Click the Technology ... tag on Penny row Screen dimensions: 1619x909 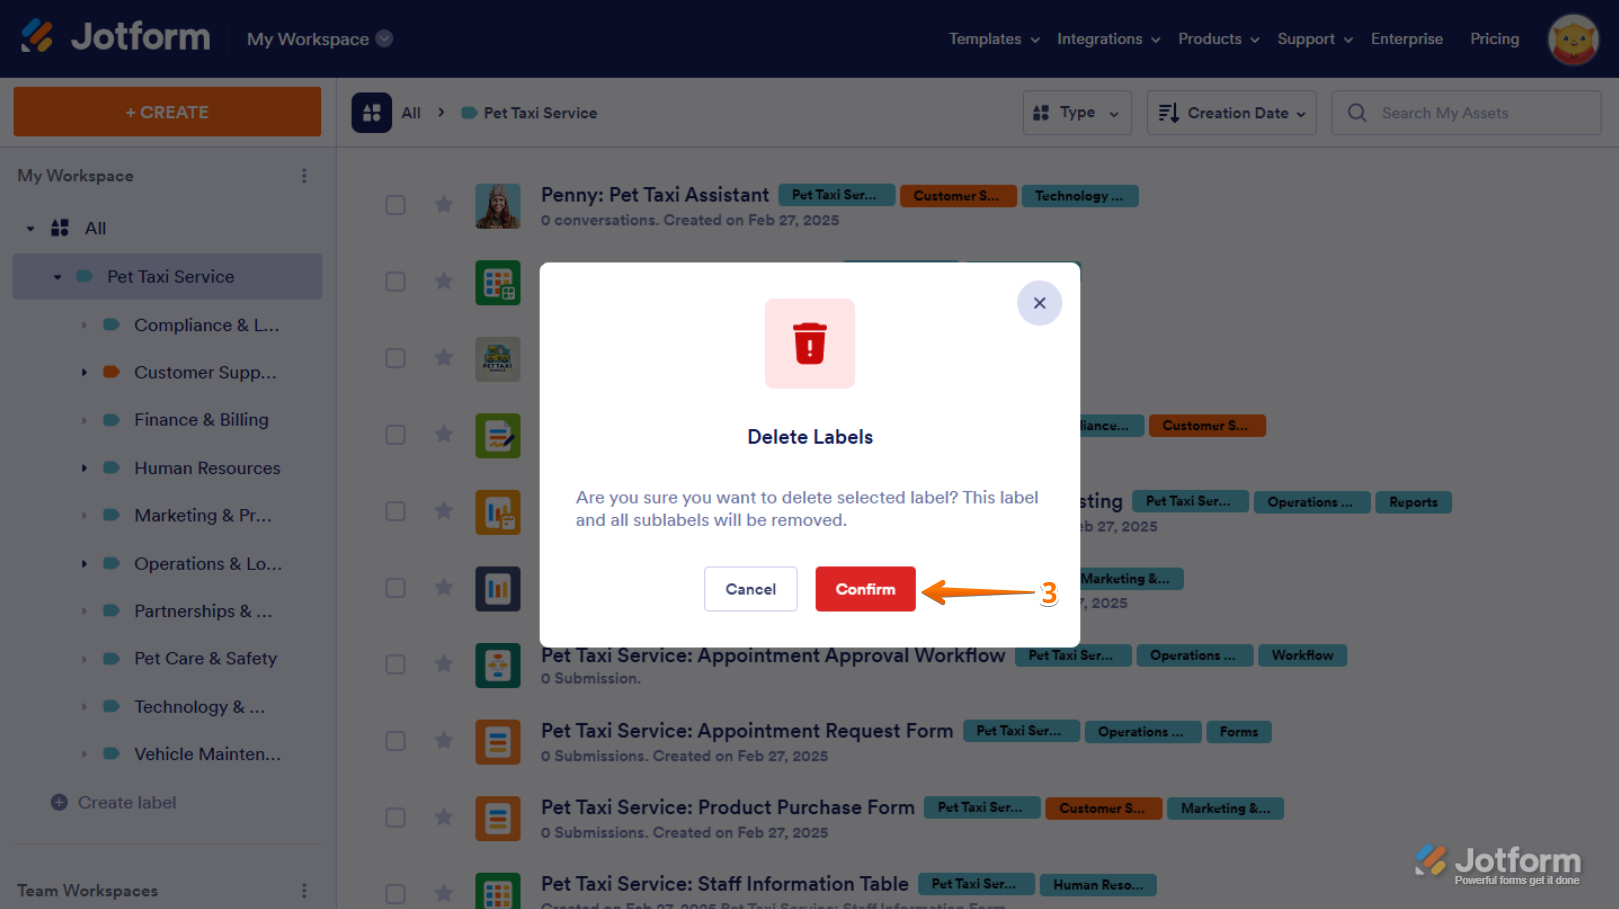(1080, 196)
